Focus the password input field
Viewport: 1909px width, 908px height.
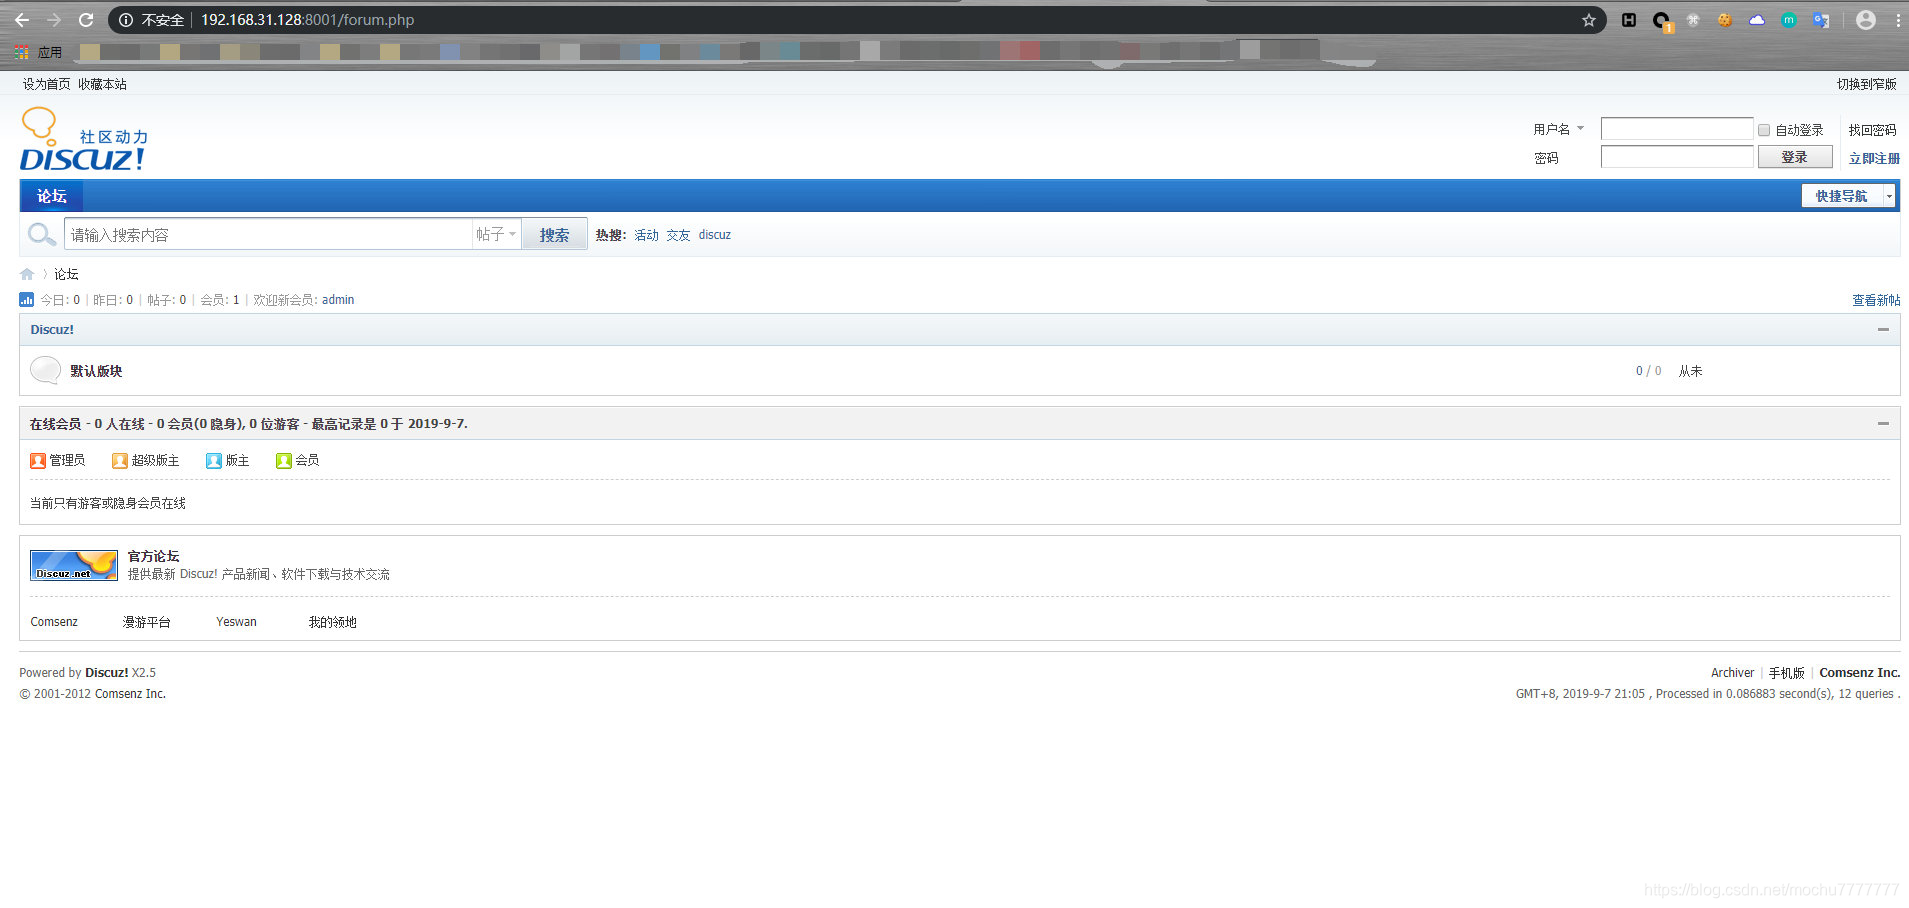coord(1677,157)
